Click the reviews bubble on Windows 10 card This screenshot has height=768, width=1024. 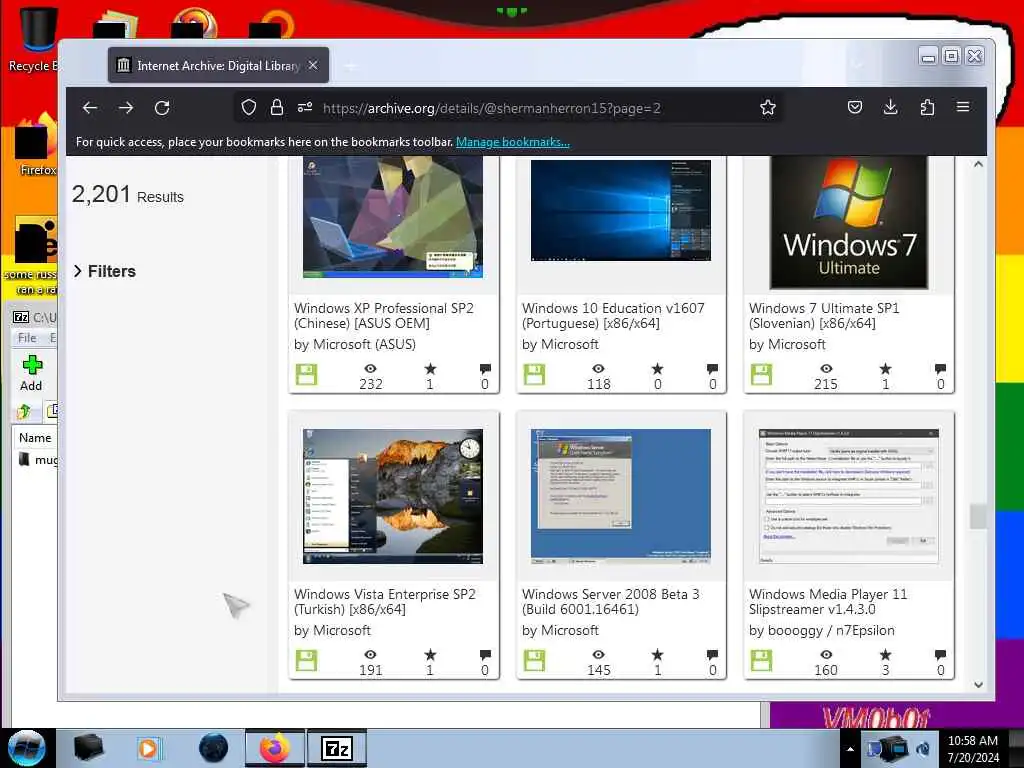[712, 369]
